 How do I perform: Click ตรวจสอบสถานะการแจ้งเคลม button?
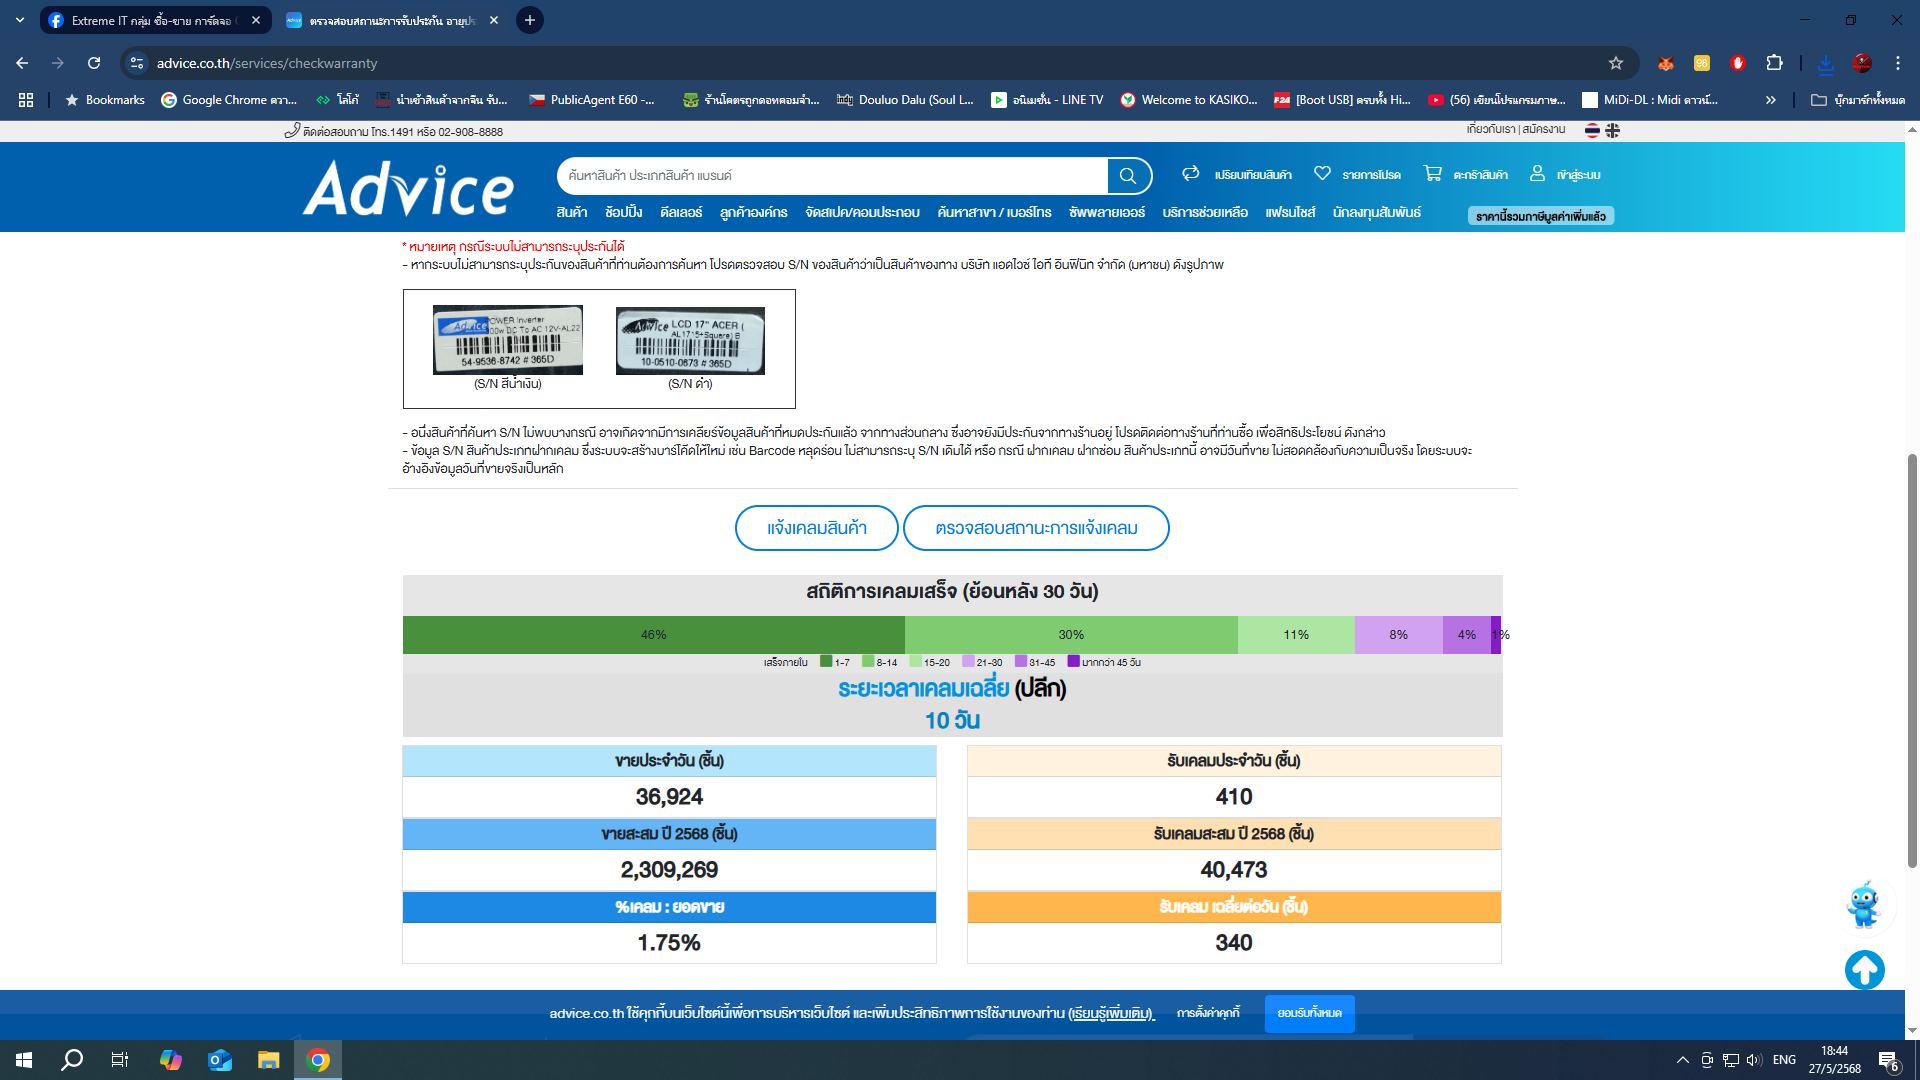pyautogui.click(x=1036, y=528)
